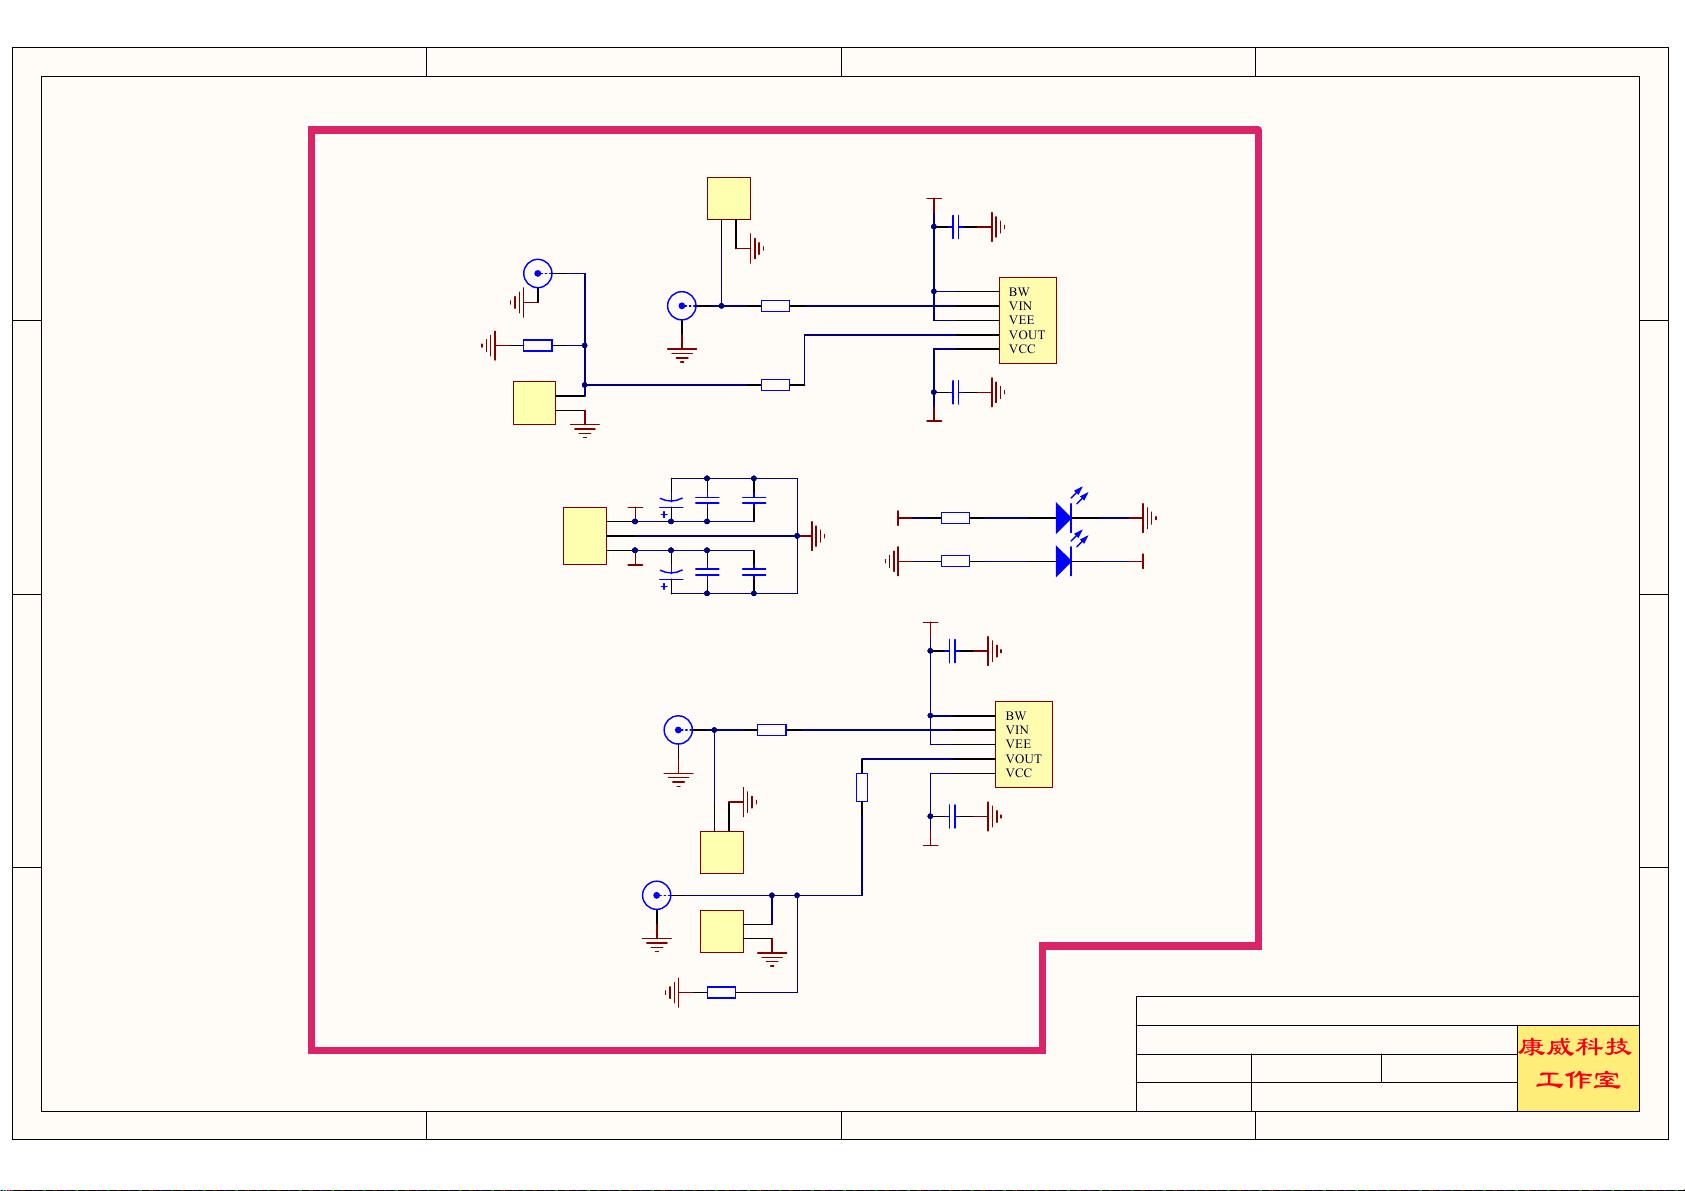
Task: Click the resistor feeding upper IC's VIN
Action: pos(775,306)
